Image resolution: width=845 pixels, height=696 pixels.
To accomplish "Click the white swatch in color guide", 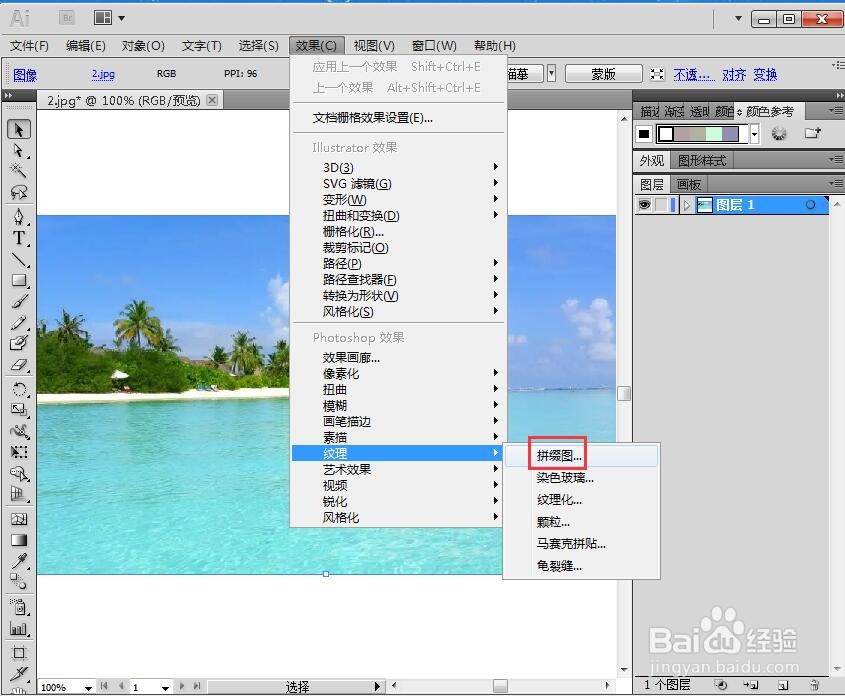I will [x=666, y=134].
